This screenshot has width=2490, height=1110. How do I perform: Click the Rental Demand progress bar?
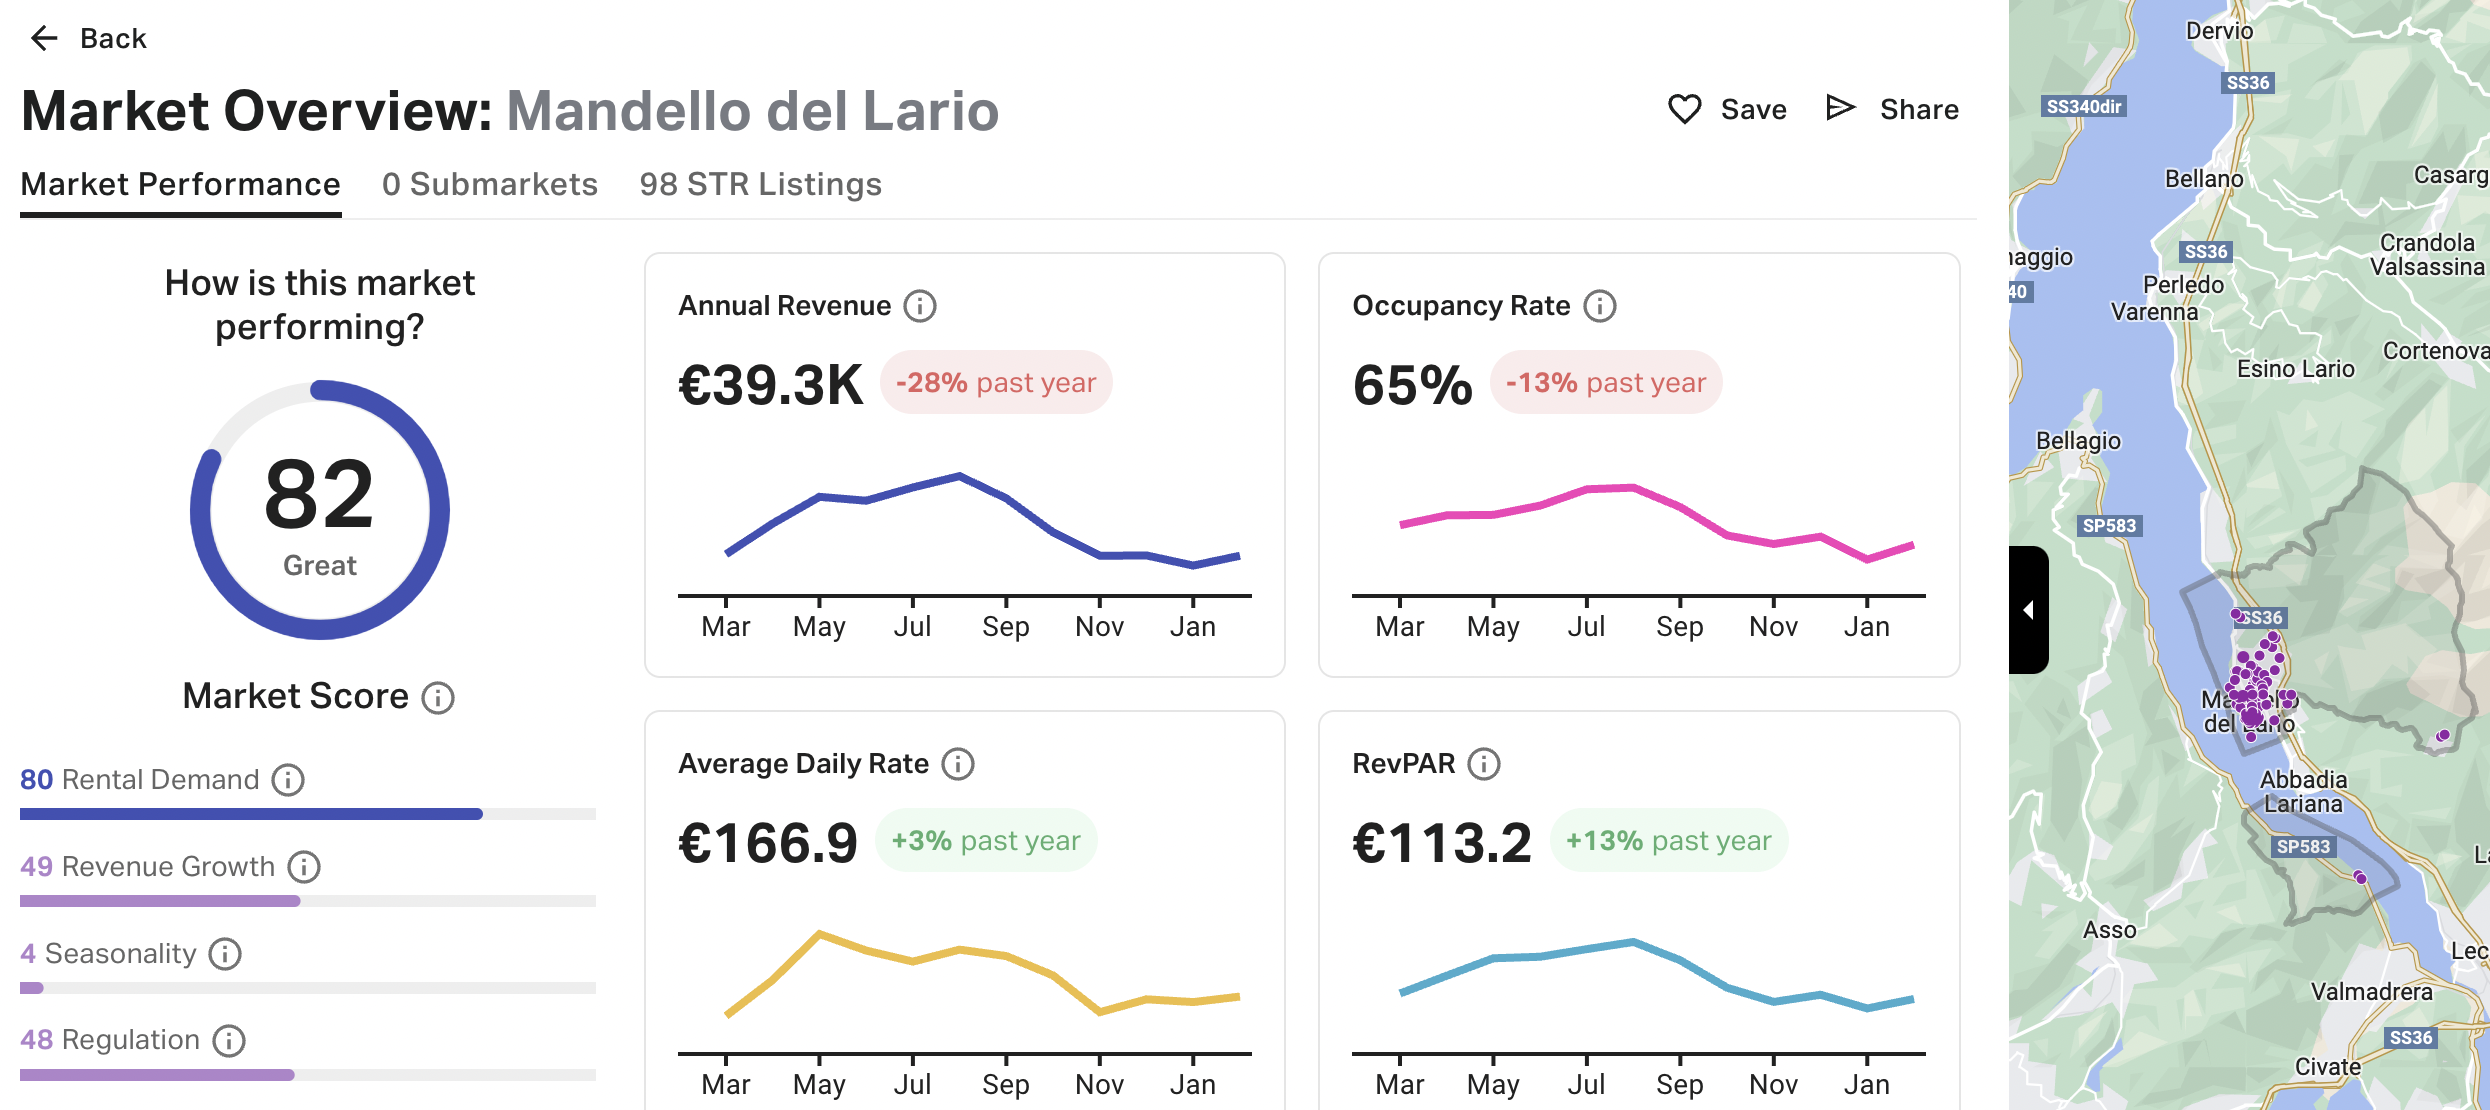(x=307, y=814)
